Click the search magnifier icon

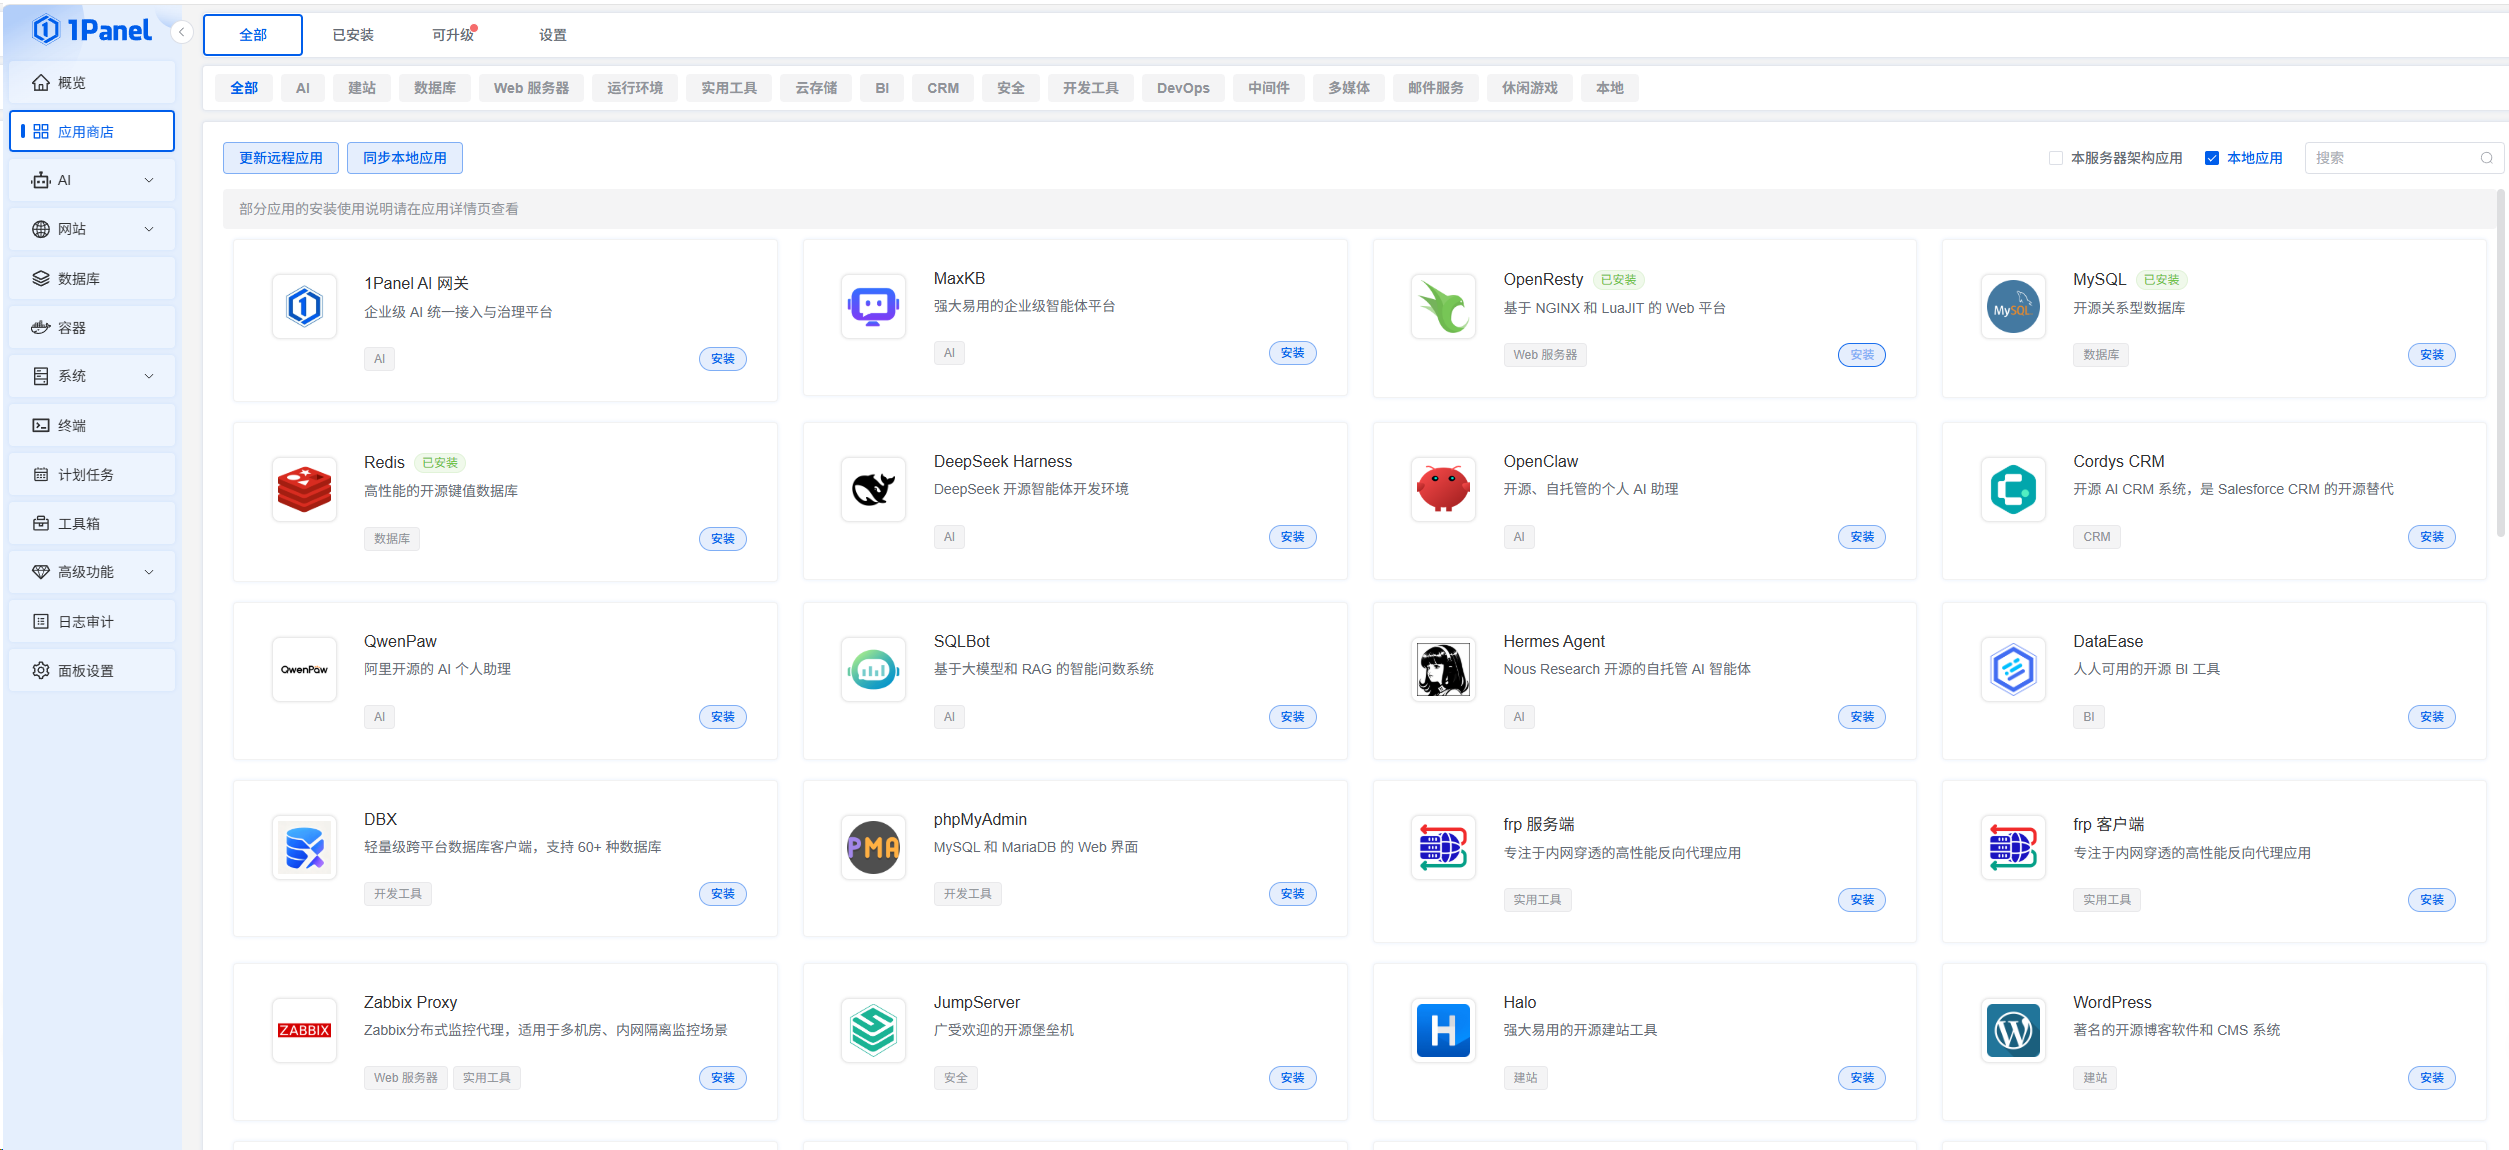[2486, 158]
